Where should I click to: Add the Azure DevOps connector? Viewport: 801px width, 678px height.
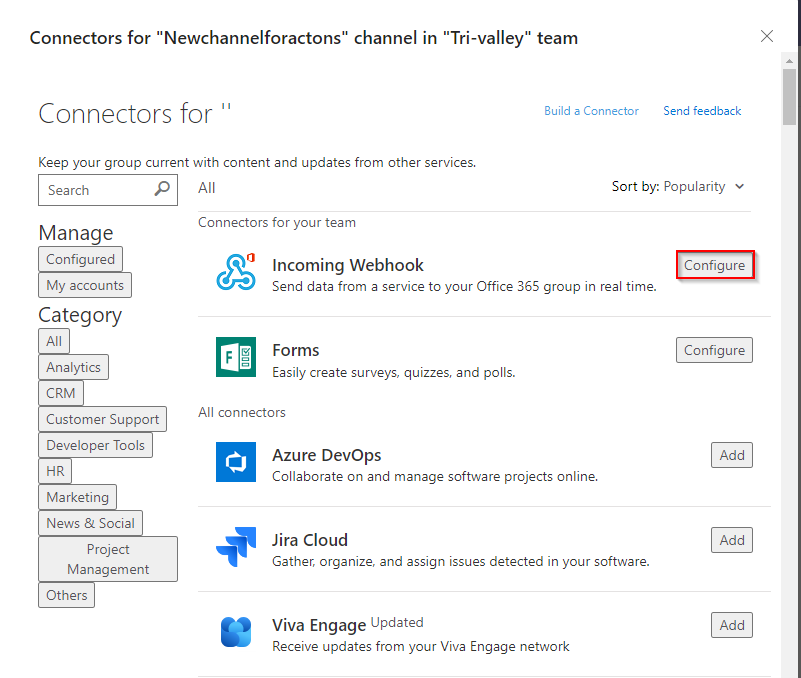pos(732,455)
